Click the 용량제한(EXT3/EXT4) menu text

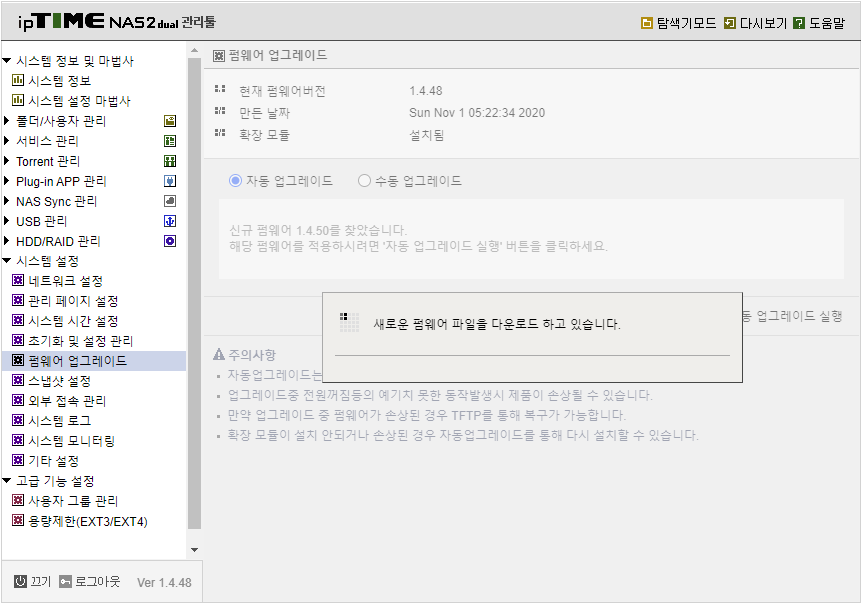click(x=88, y=521)
